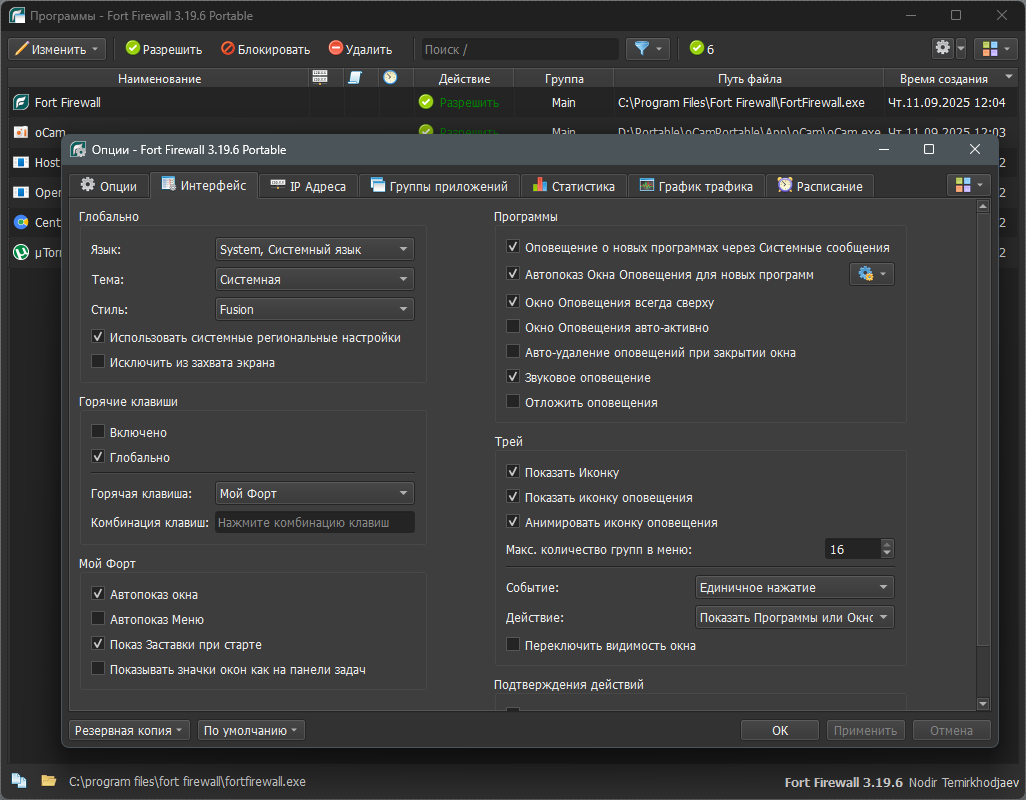Expand the Резервная копия menu button
1026x800 pixels.
click(129, 730)
